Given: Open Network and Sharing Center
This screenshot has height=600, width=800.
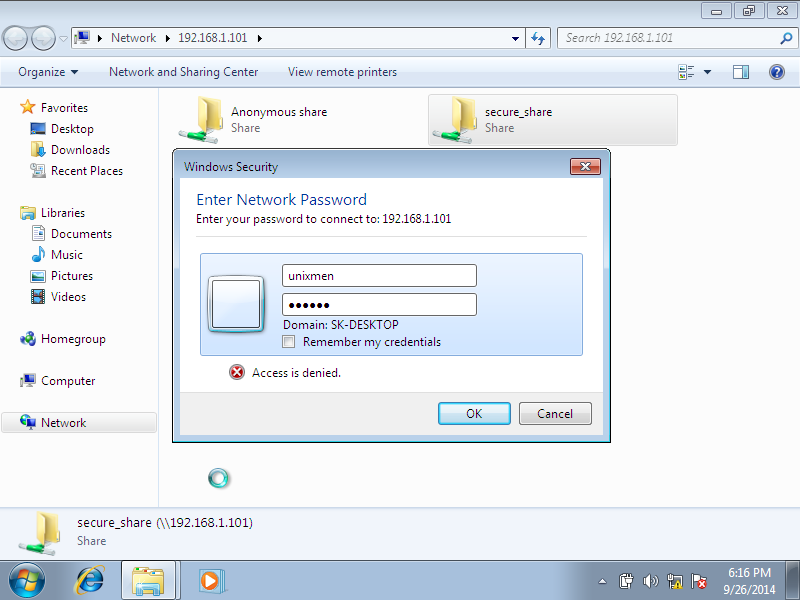Looking at the screenshot, I should [184, 72].
